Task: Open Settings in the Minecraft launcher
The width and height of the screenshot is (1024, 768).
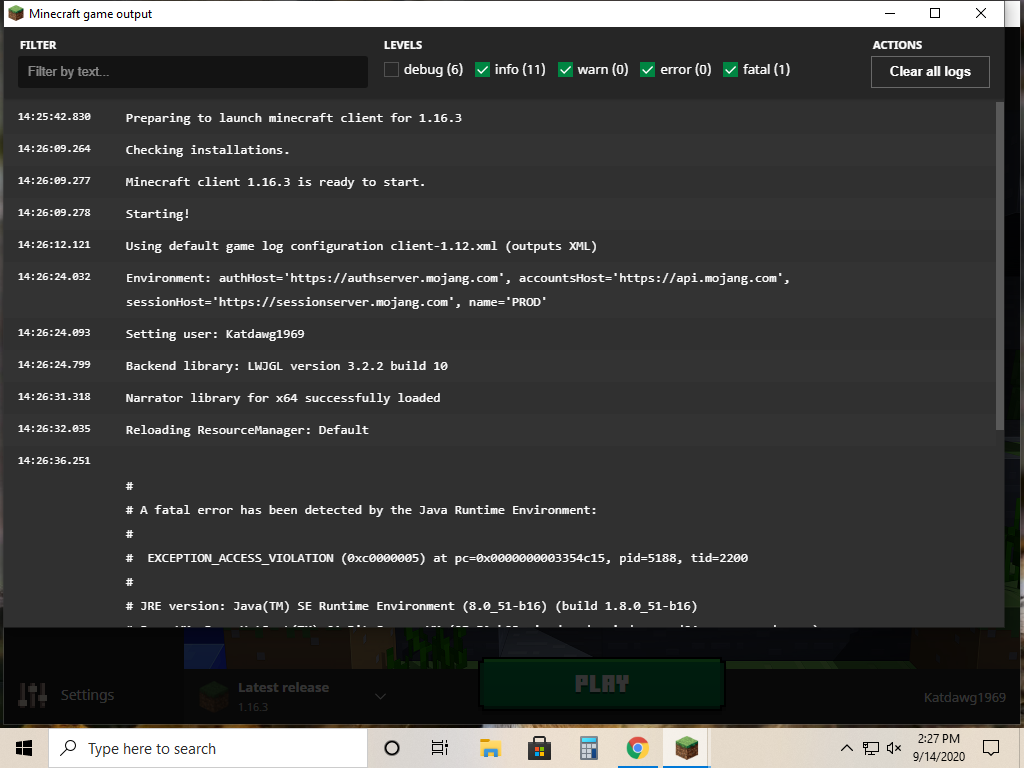Action: (66, 695)
